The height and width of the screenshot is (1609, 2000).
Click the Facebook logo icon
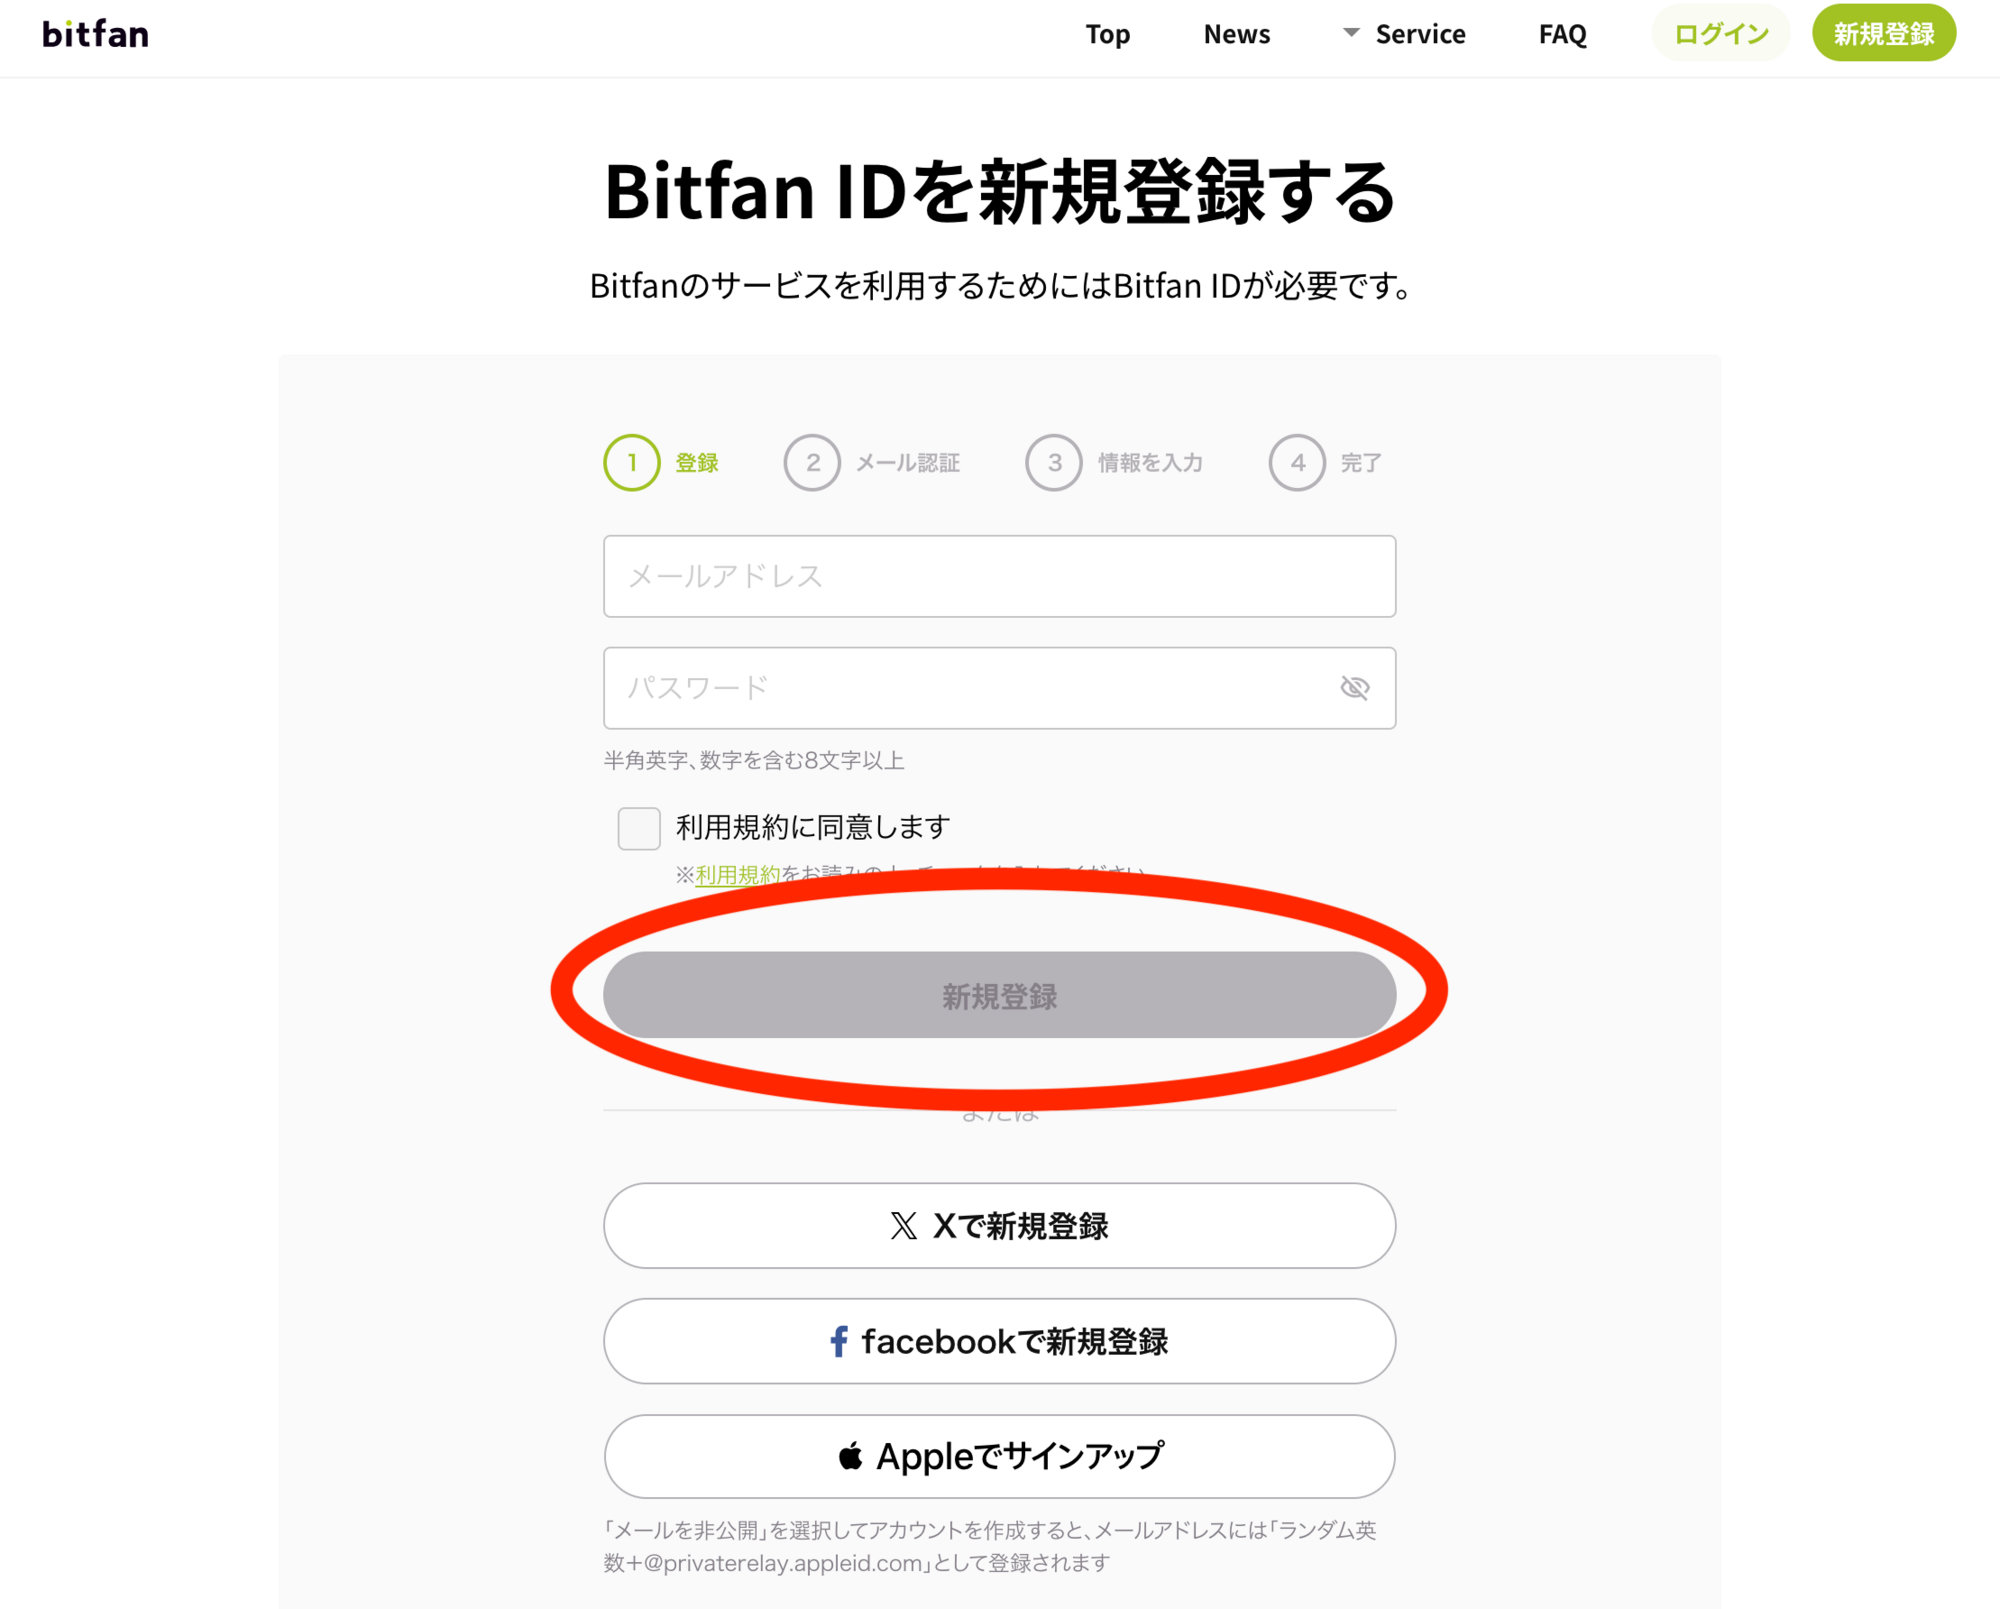pyautogui.click(x=839, y=1341)
